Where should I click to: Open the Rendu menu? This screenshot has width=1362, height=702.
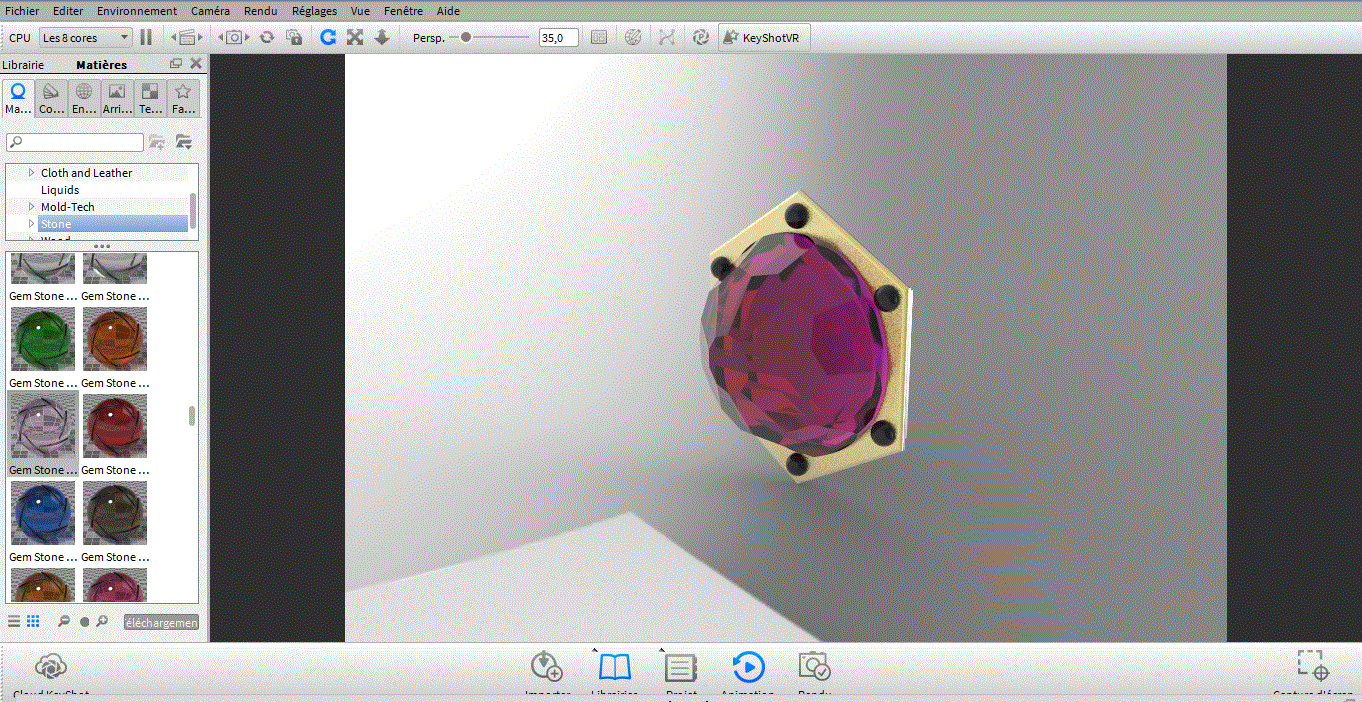click(x=260, y=11)
